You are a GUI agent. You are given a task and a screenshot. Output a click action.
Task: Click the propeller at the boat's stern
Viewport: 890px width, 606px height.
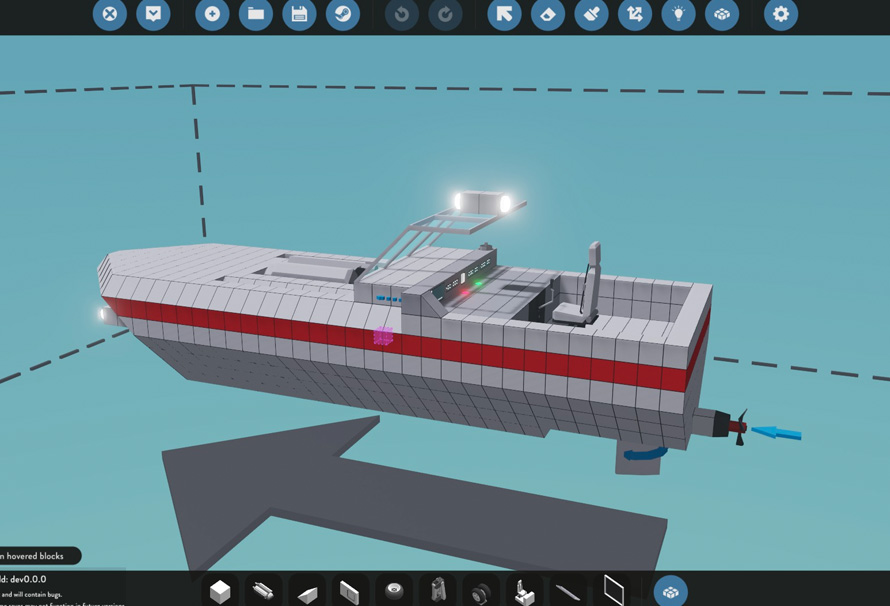(x=739, y=427)
